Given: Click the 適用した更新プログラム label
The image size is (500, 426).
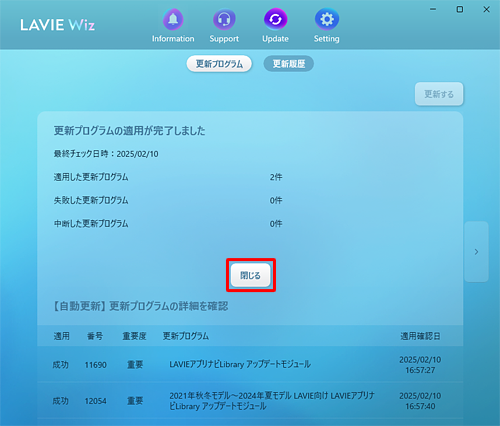Looking at the screenshot, I should (91, 177).
